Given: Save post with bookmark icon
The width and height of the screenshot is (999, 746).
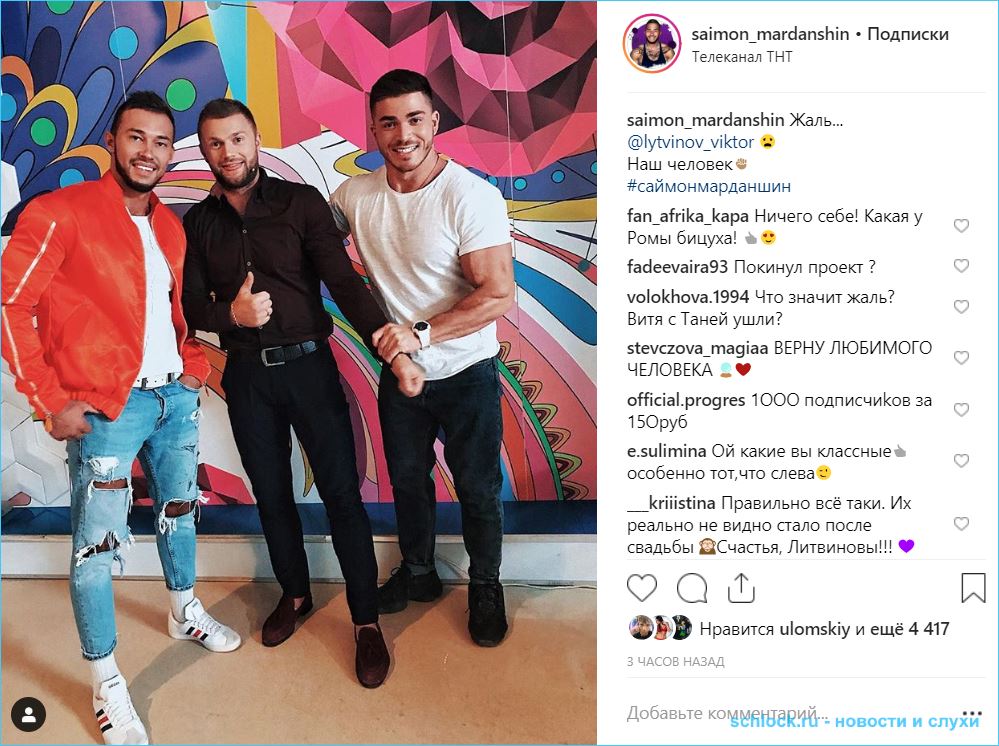Looking at the screenshot, I should (x=973, y=587).
